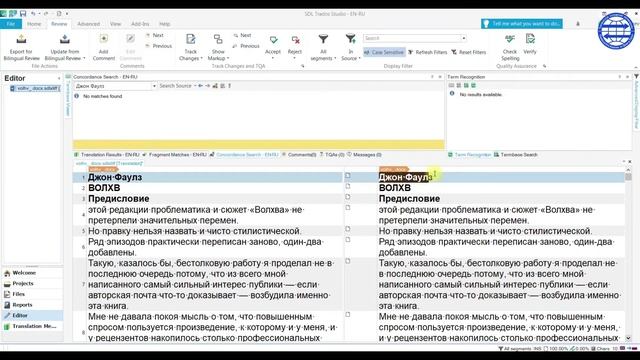Click status icon of segment 1

pyautogui.click(x=348, y=176)
